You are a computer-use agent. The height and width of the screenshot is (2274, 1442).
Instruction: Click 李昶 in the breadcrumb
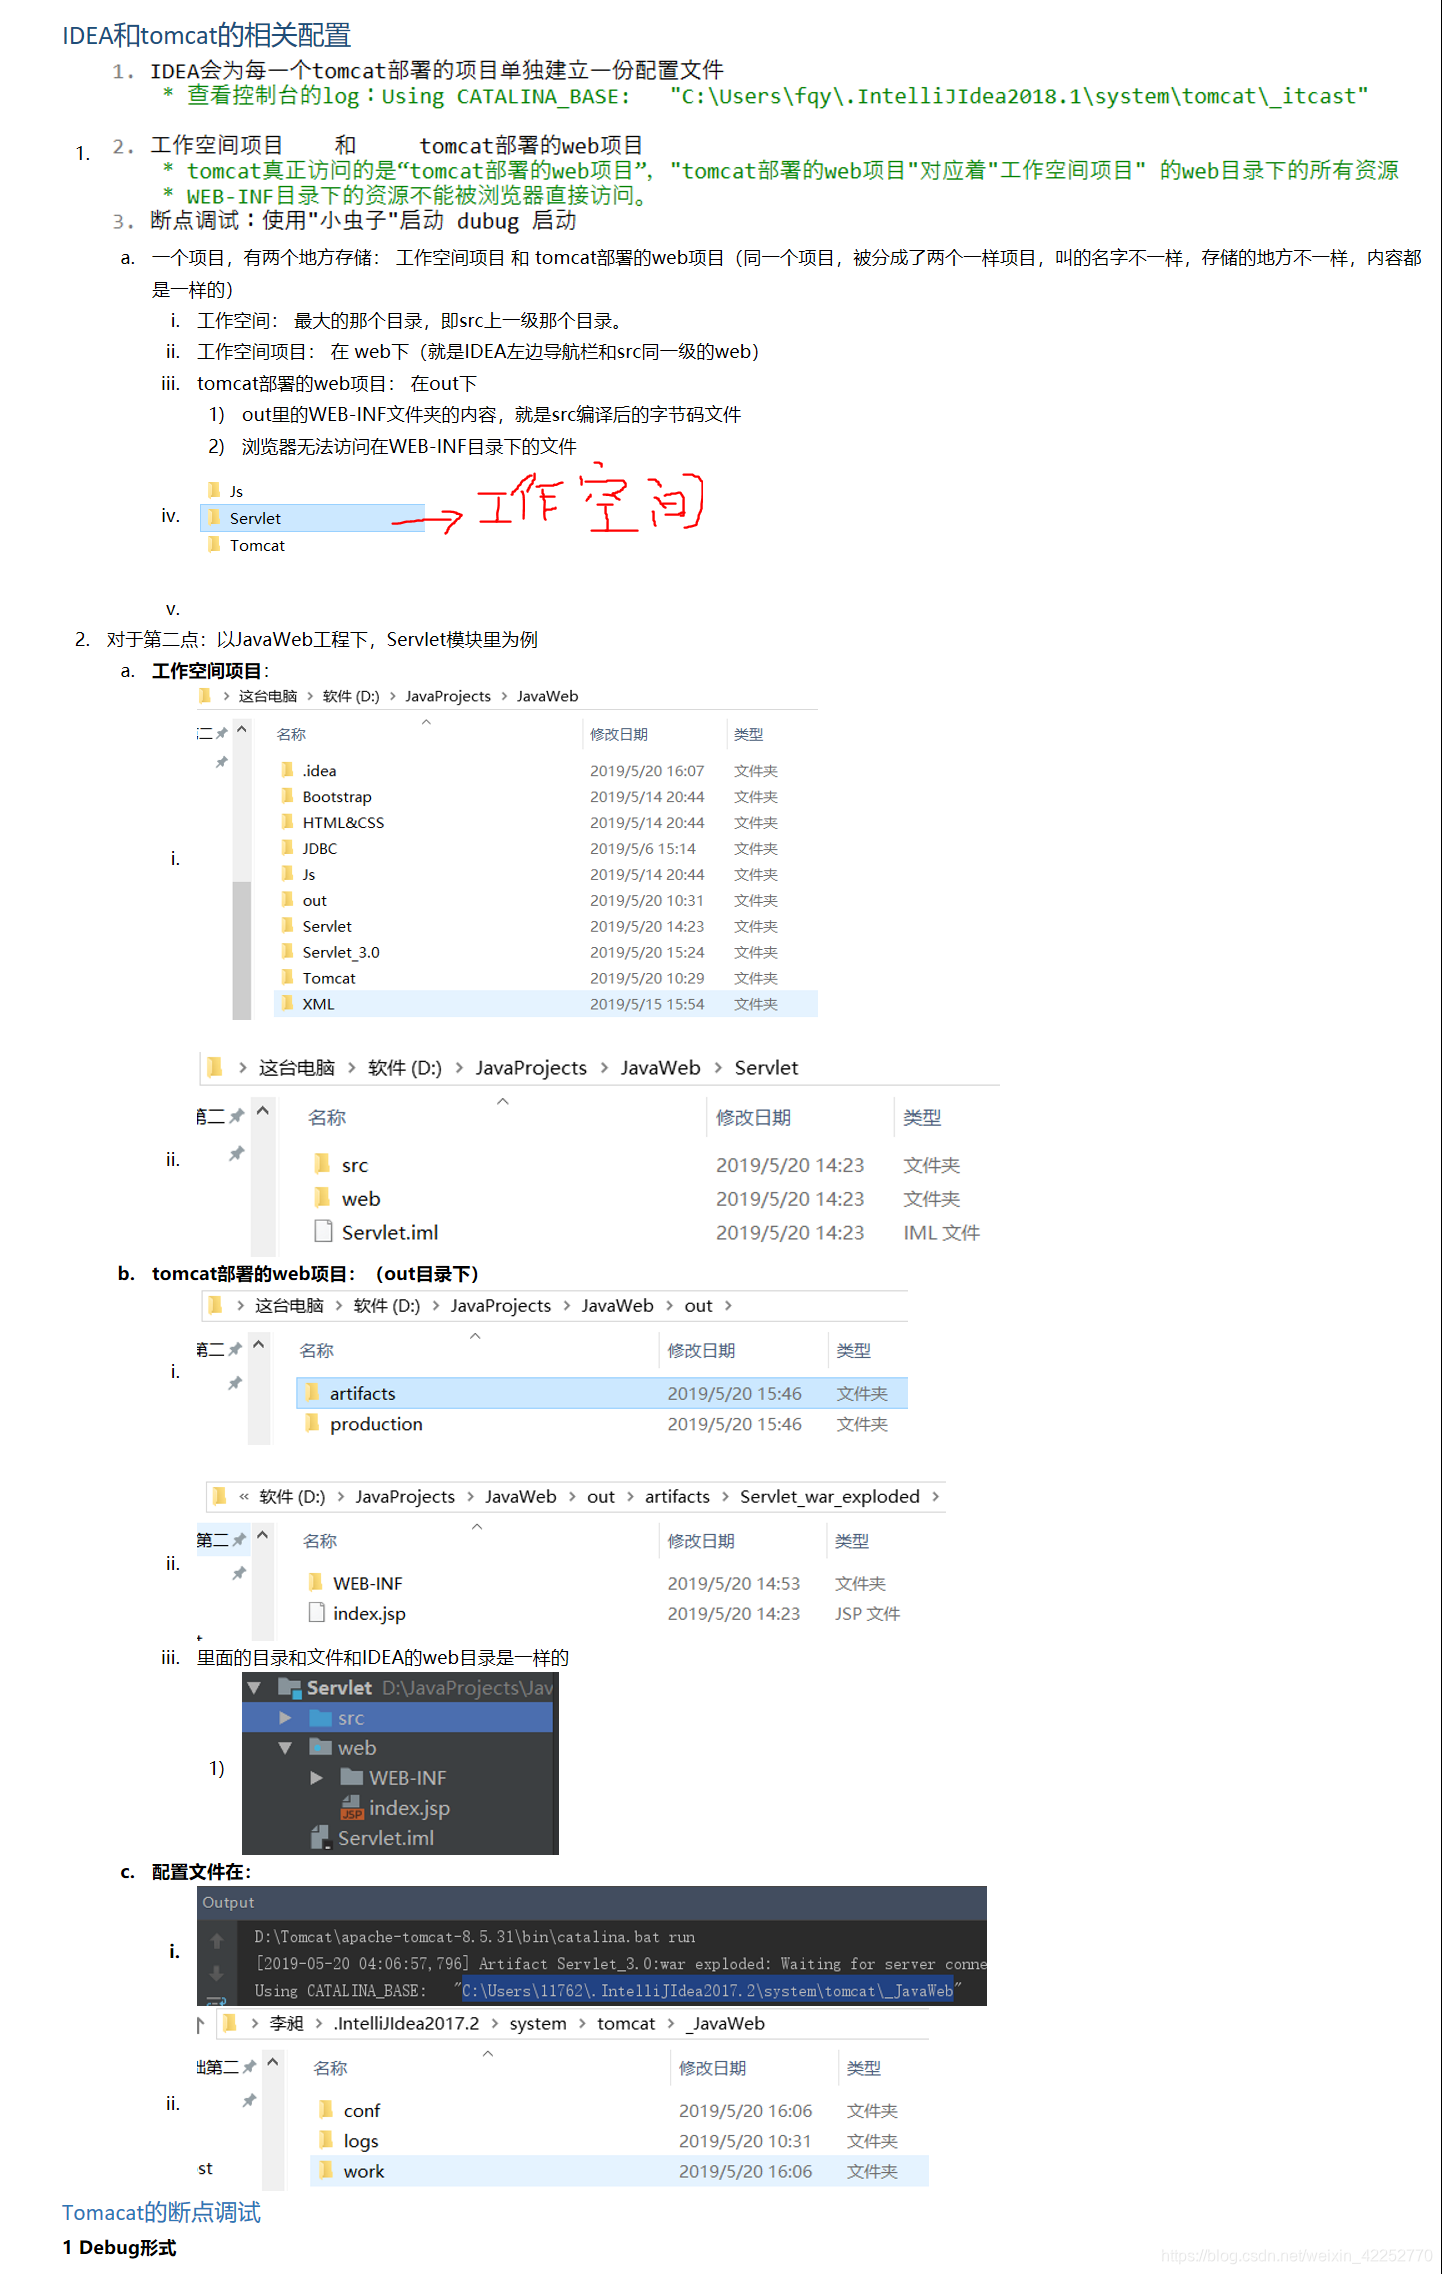[286, 2024]
